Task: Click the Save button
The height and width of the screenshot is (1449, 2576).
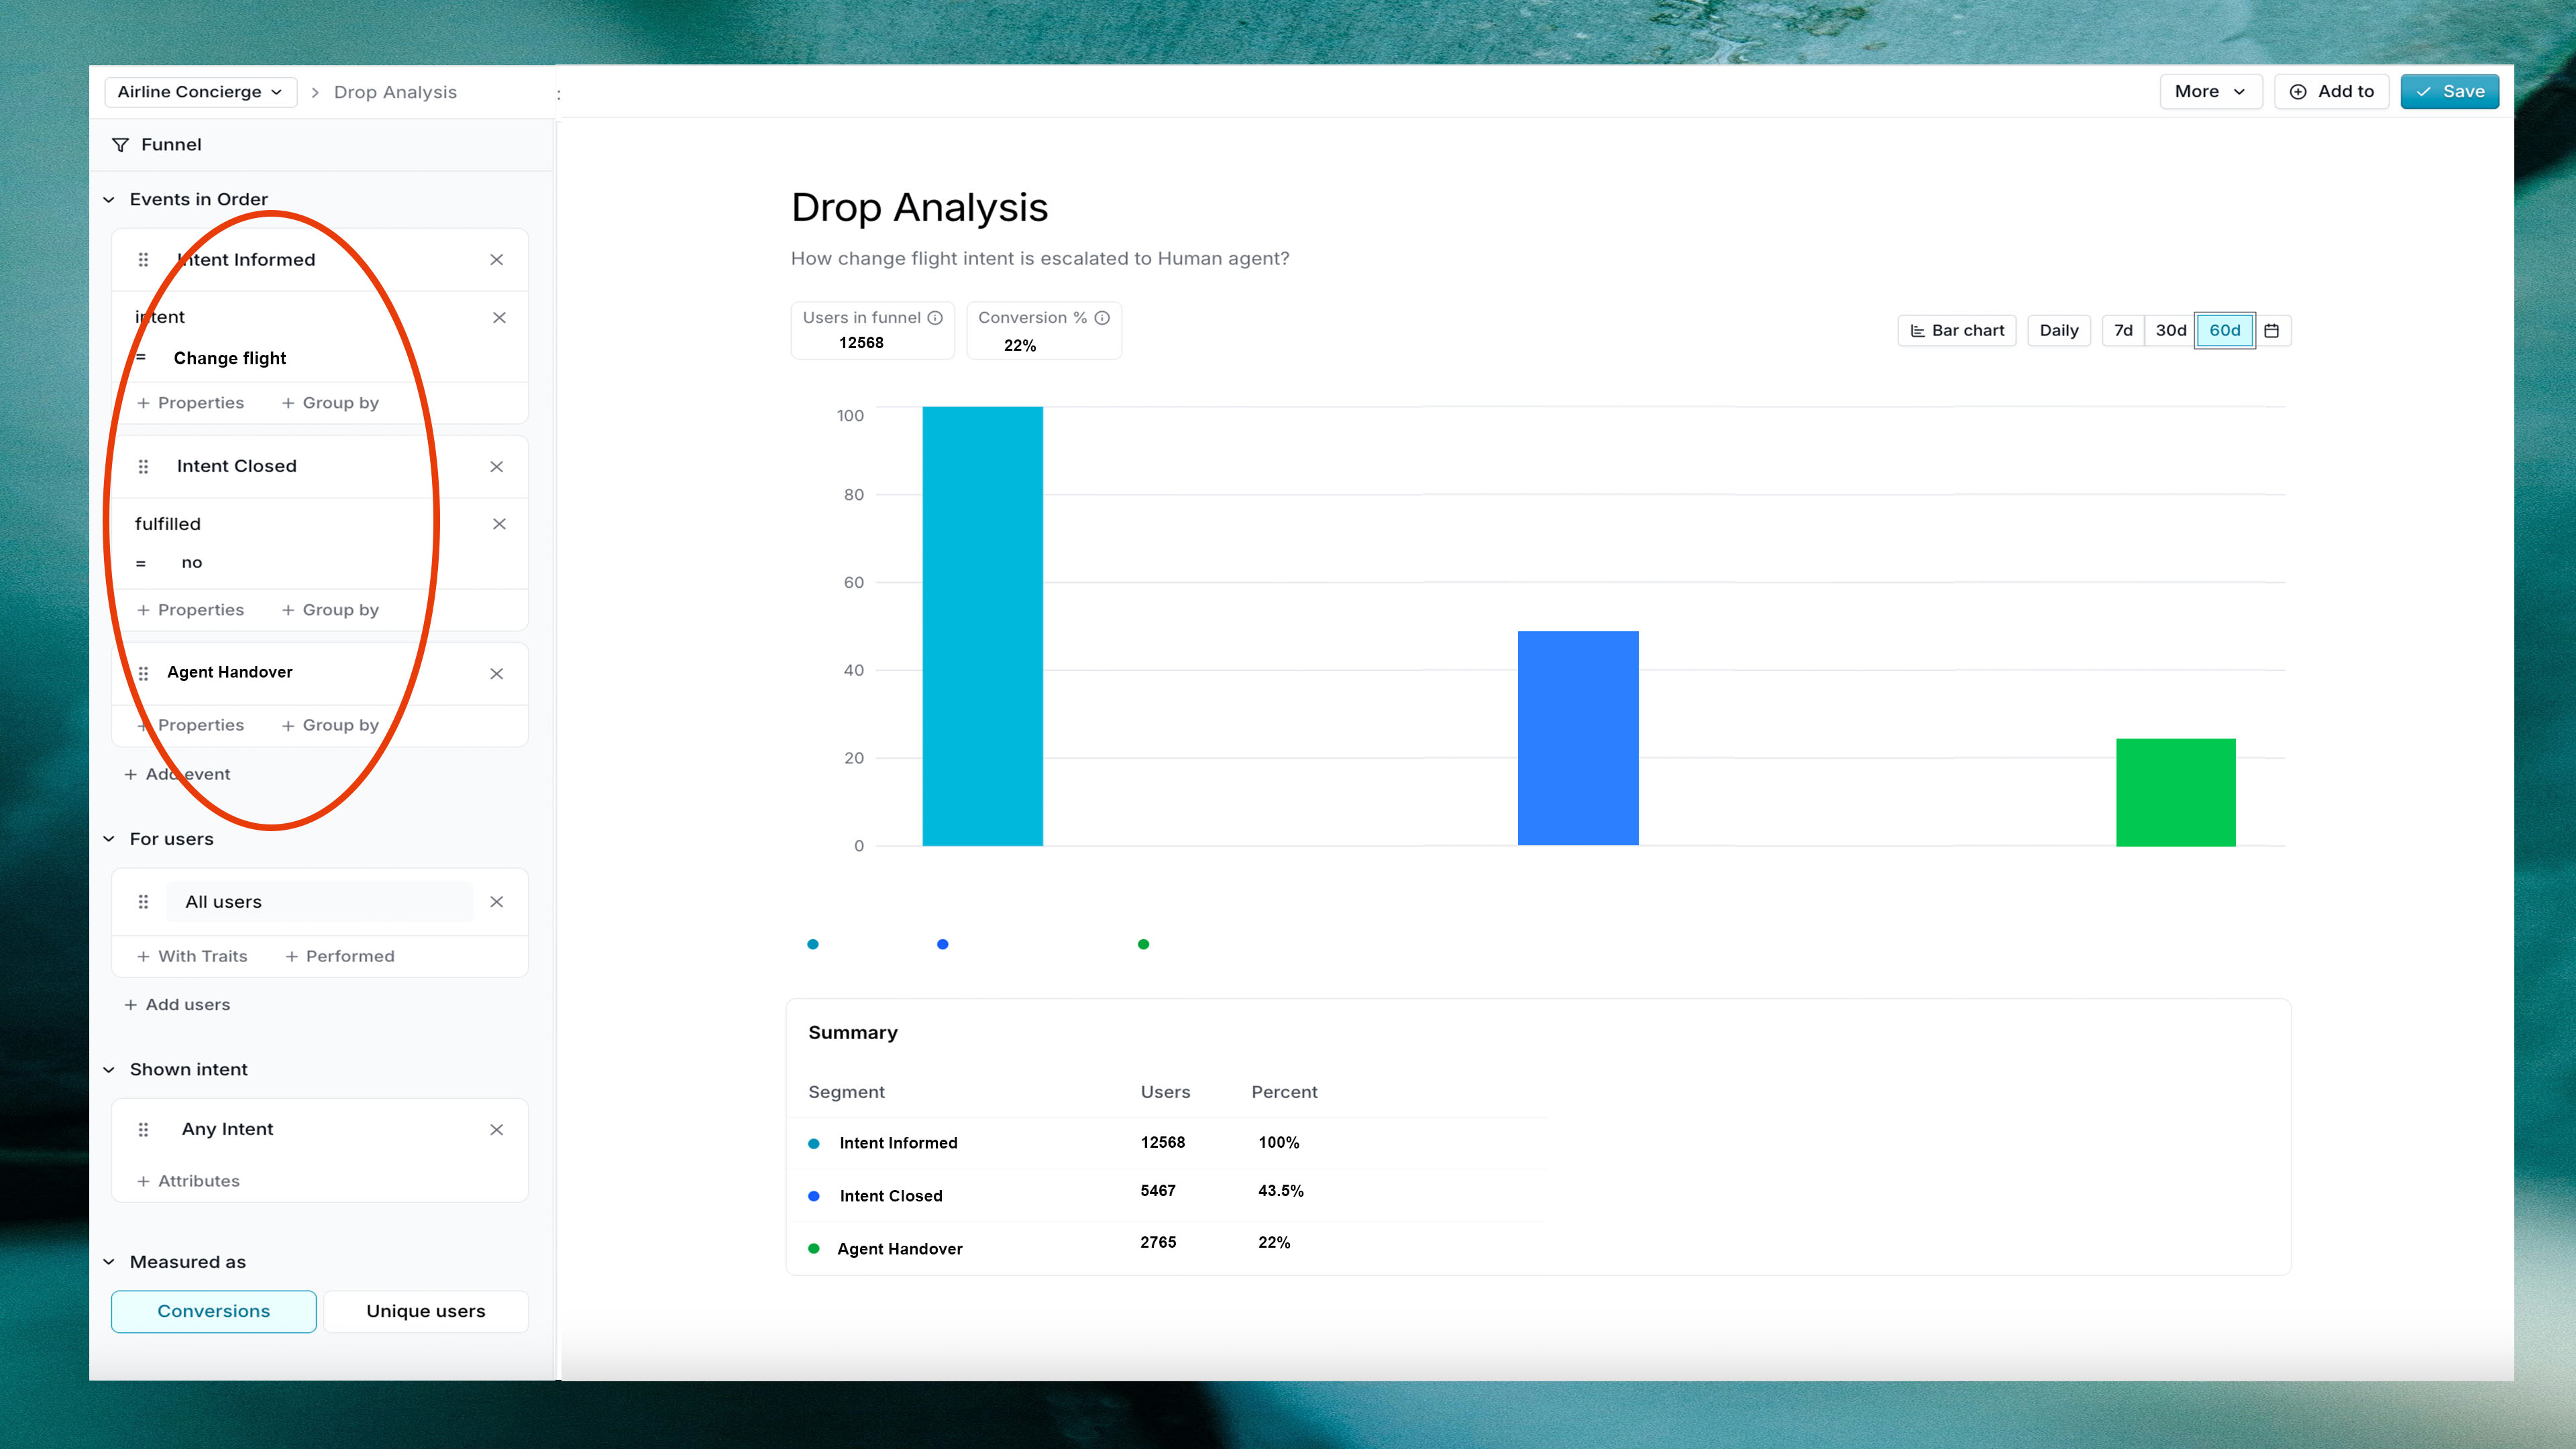Action: [2449, 92]
